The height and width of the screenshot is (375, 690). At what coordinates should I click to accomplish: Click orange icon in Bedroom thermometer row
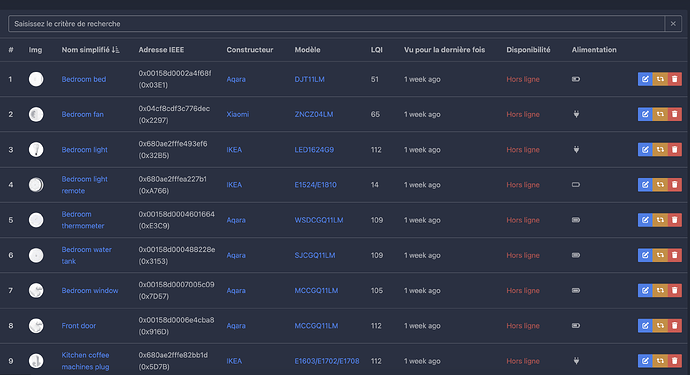(x=660, y=220)
